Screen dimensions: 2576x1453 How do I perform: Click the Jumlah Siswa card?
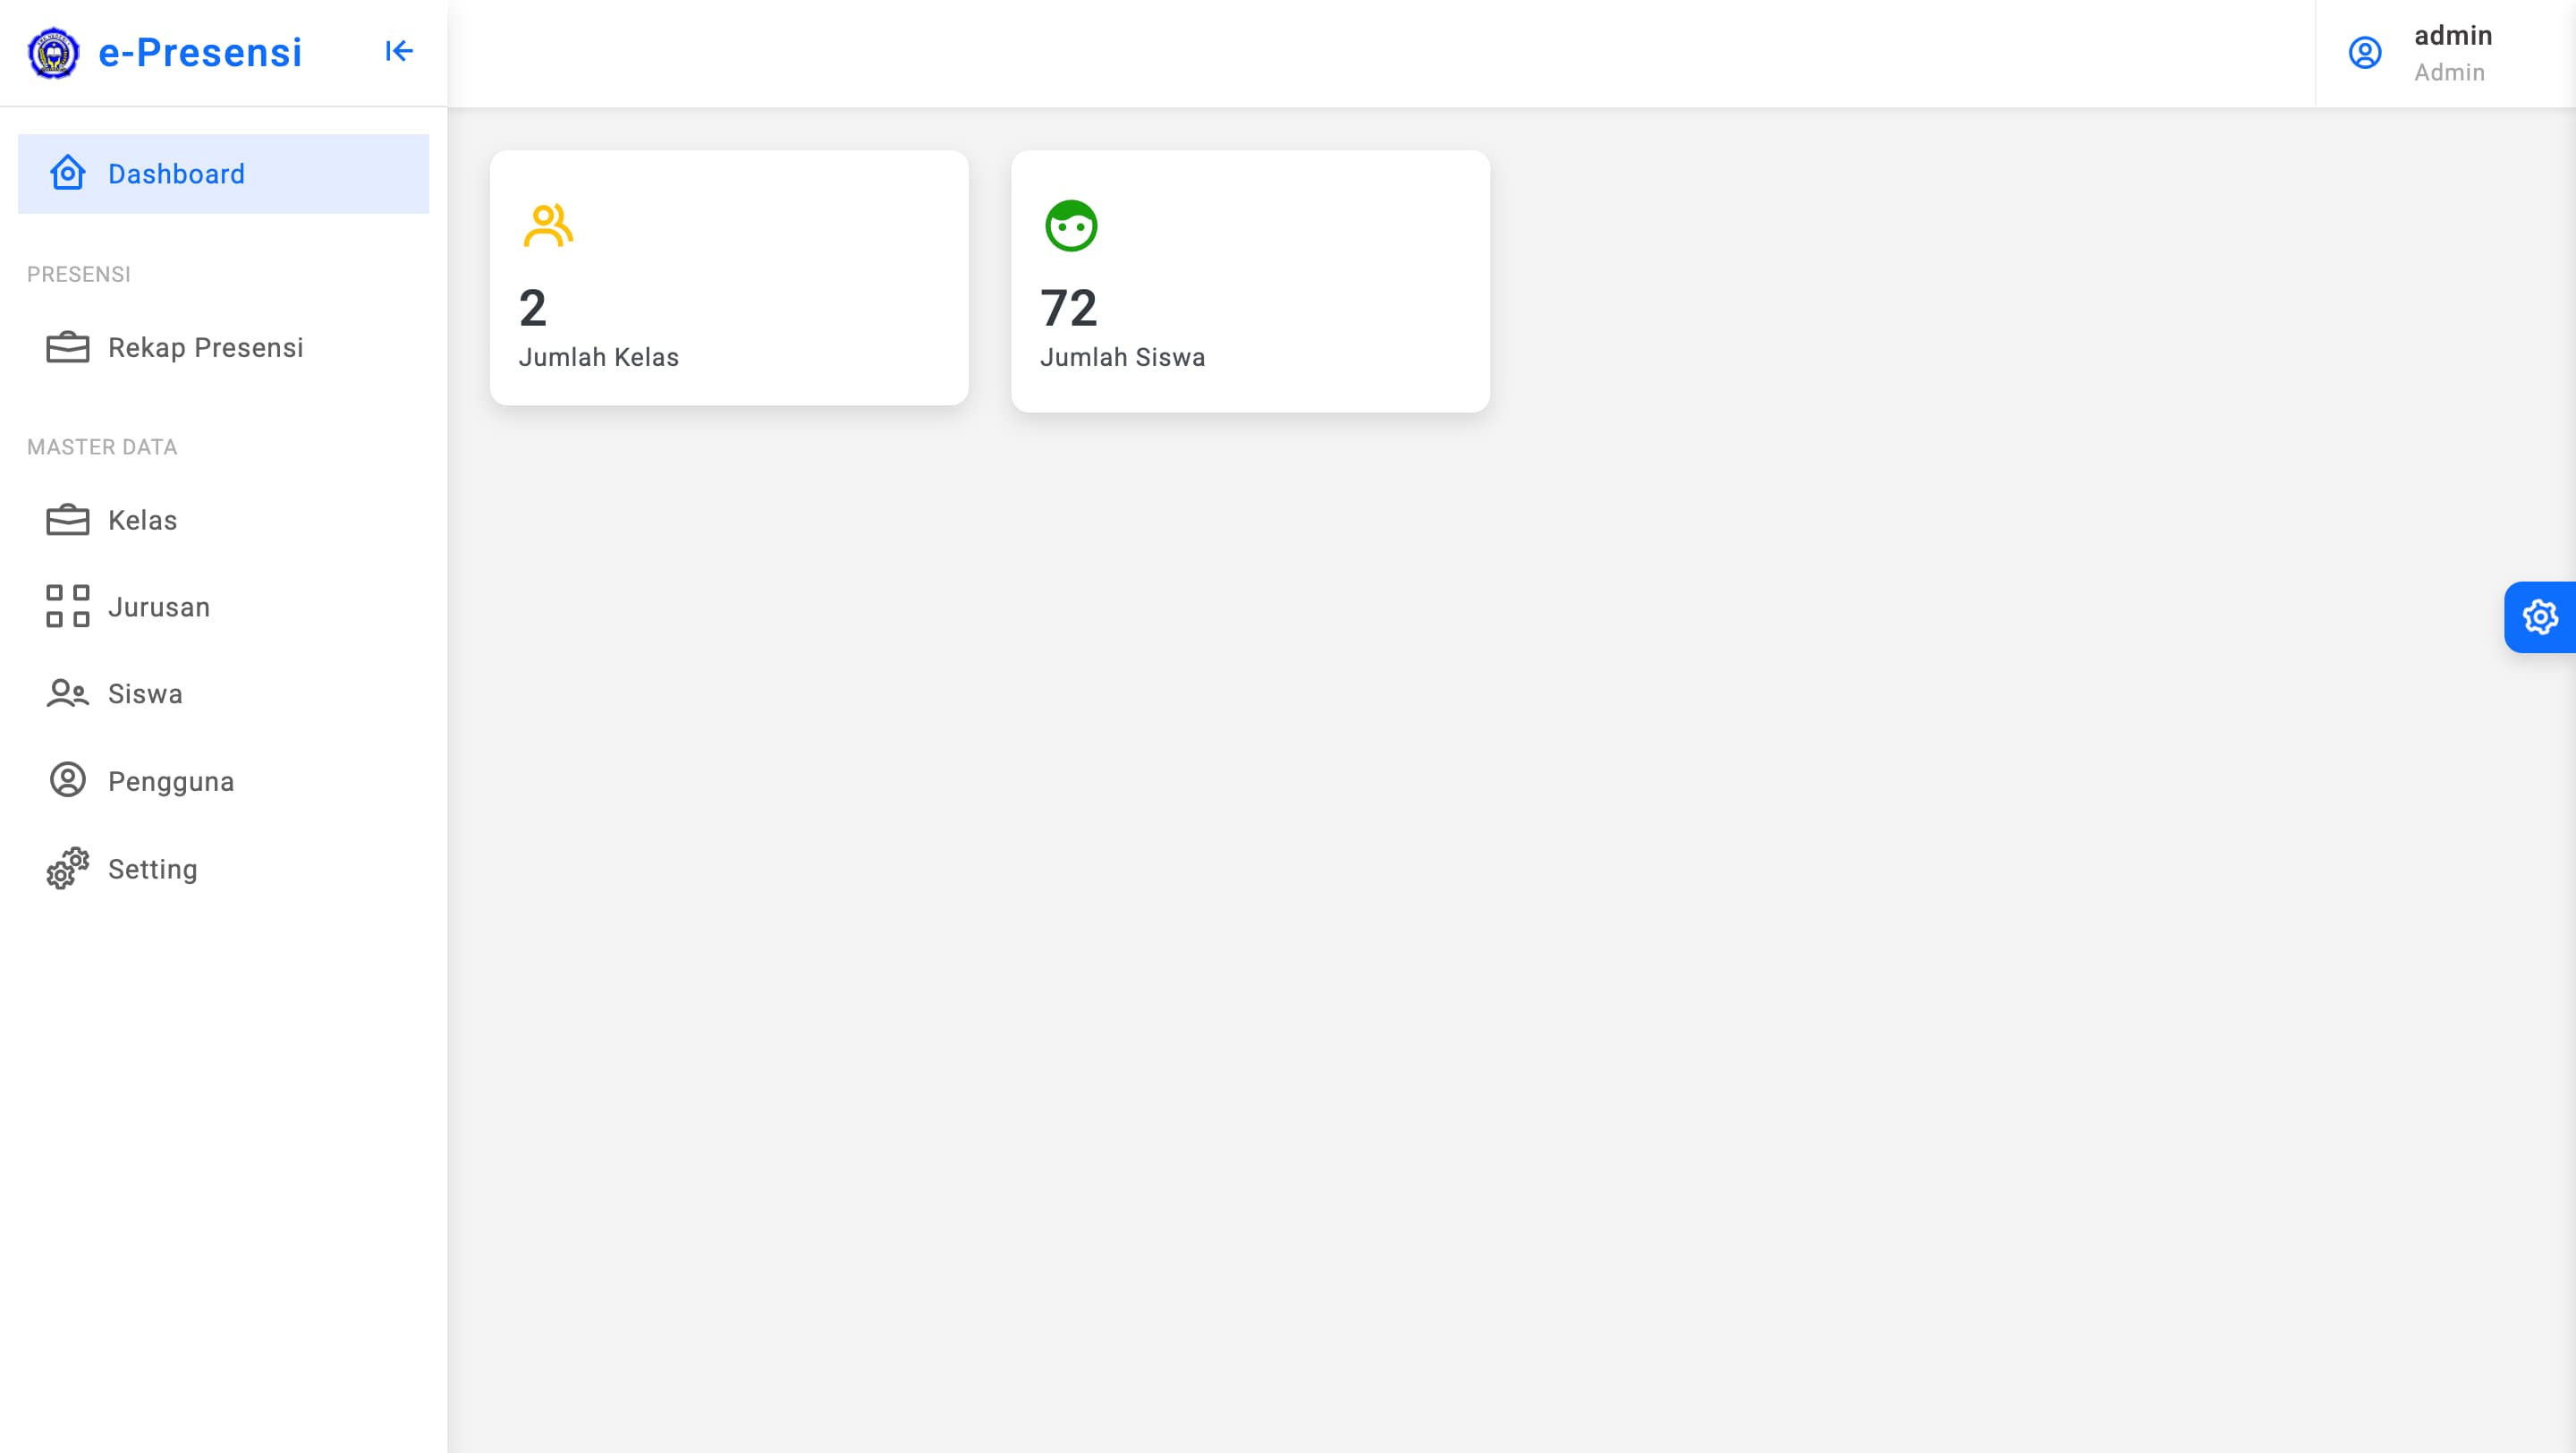(1249, 281)
